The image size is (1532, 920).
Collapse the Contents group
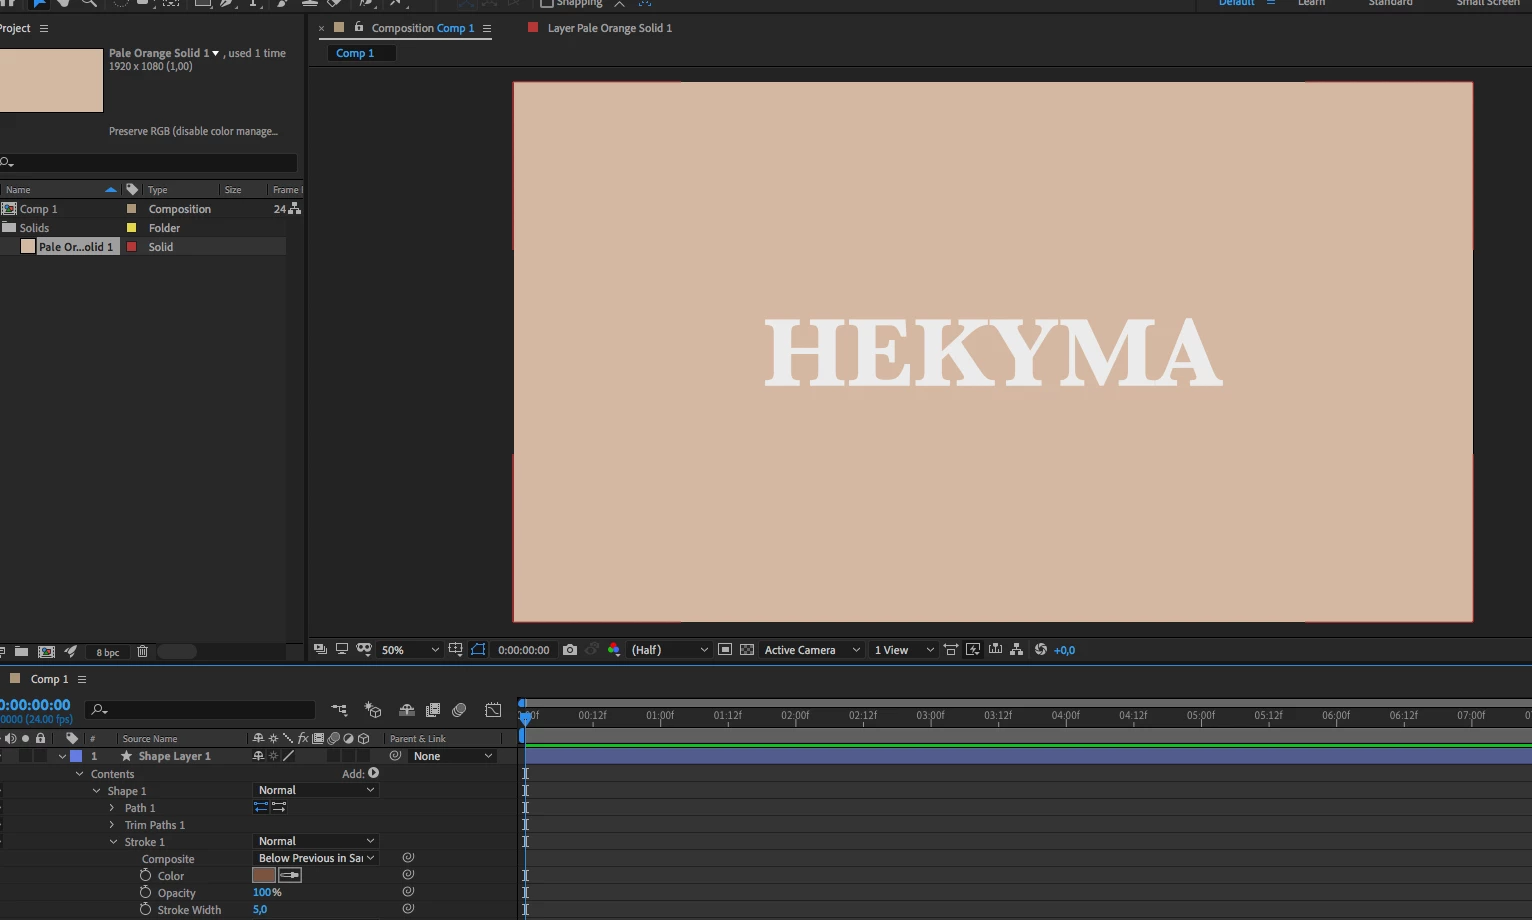79,774
